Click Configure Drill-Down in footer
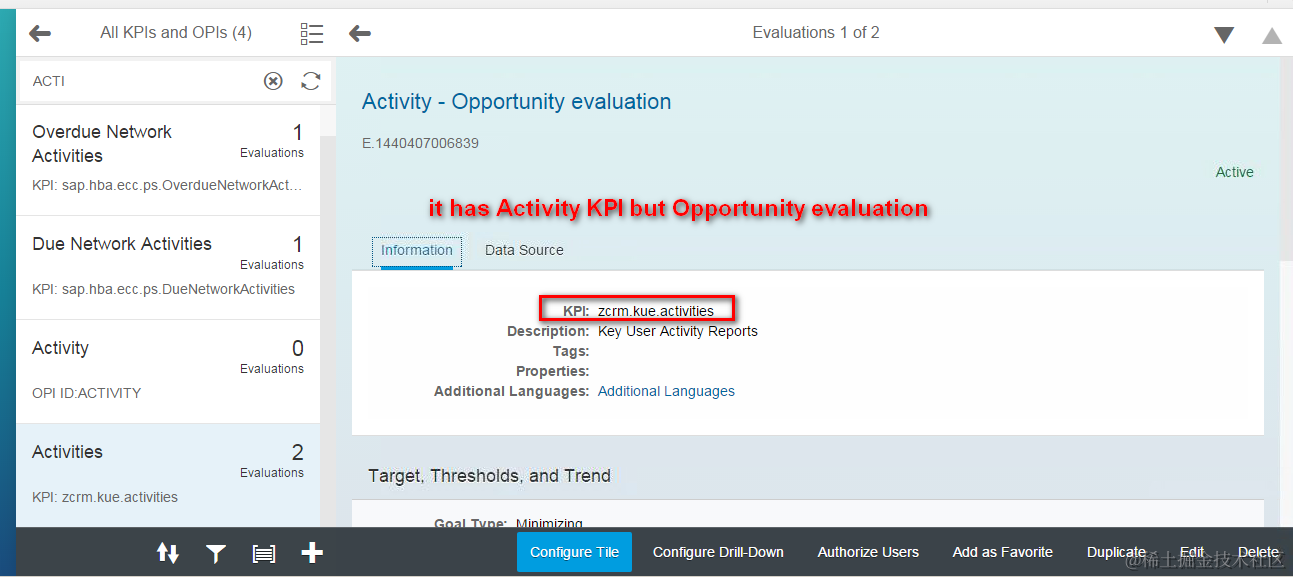The width and height of the screenshot is (1293, 578). point(718,552)
